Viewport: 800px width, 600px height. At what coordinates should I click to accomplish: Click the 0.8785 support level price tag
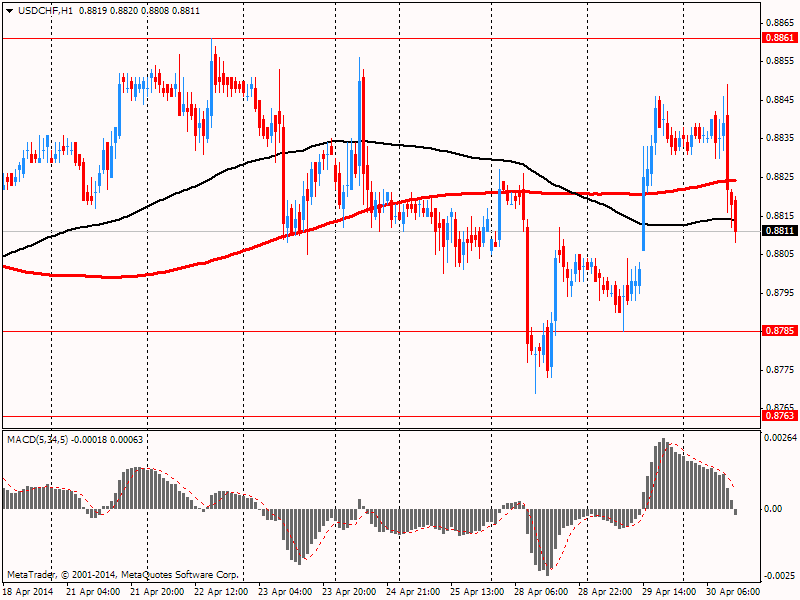[x=779, y=331]
